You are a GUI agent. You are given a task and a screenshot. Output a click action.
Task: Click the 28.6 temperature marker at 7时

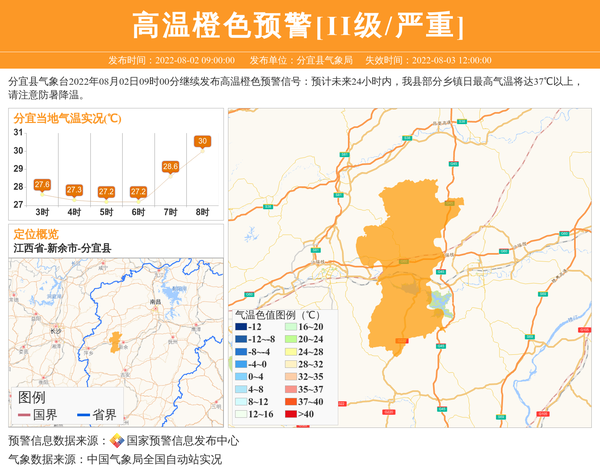coord(170,167)
